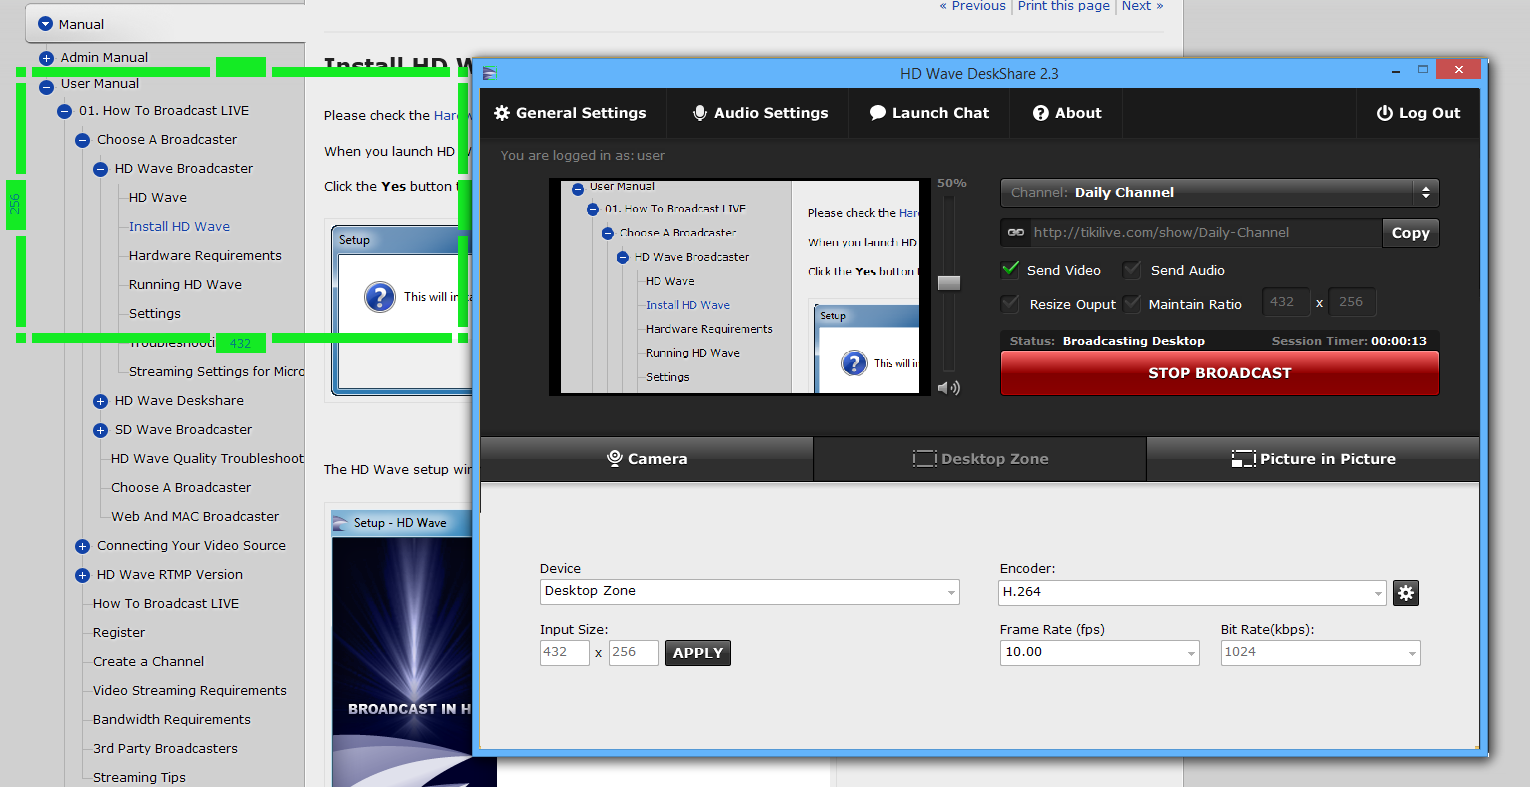Open Create a Channel manual entry
Viewport: 1530px width, 787px height.
(x=148, y=662)
